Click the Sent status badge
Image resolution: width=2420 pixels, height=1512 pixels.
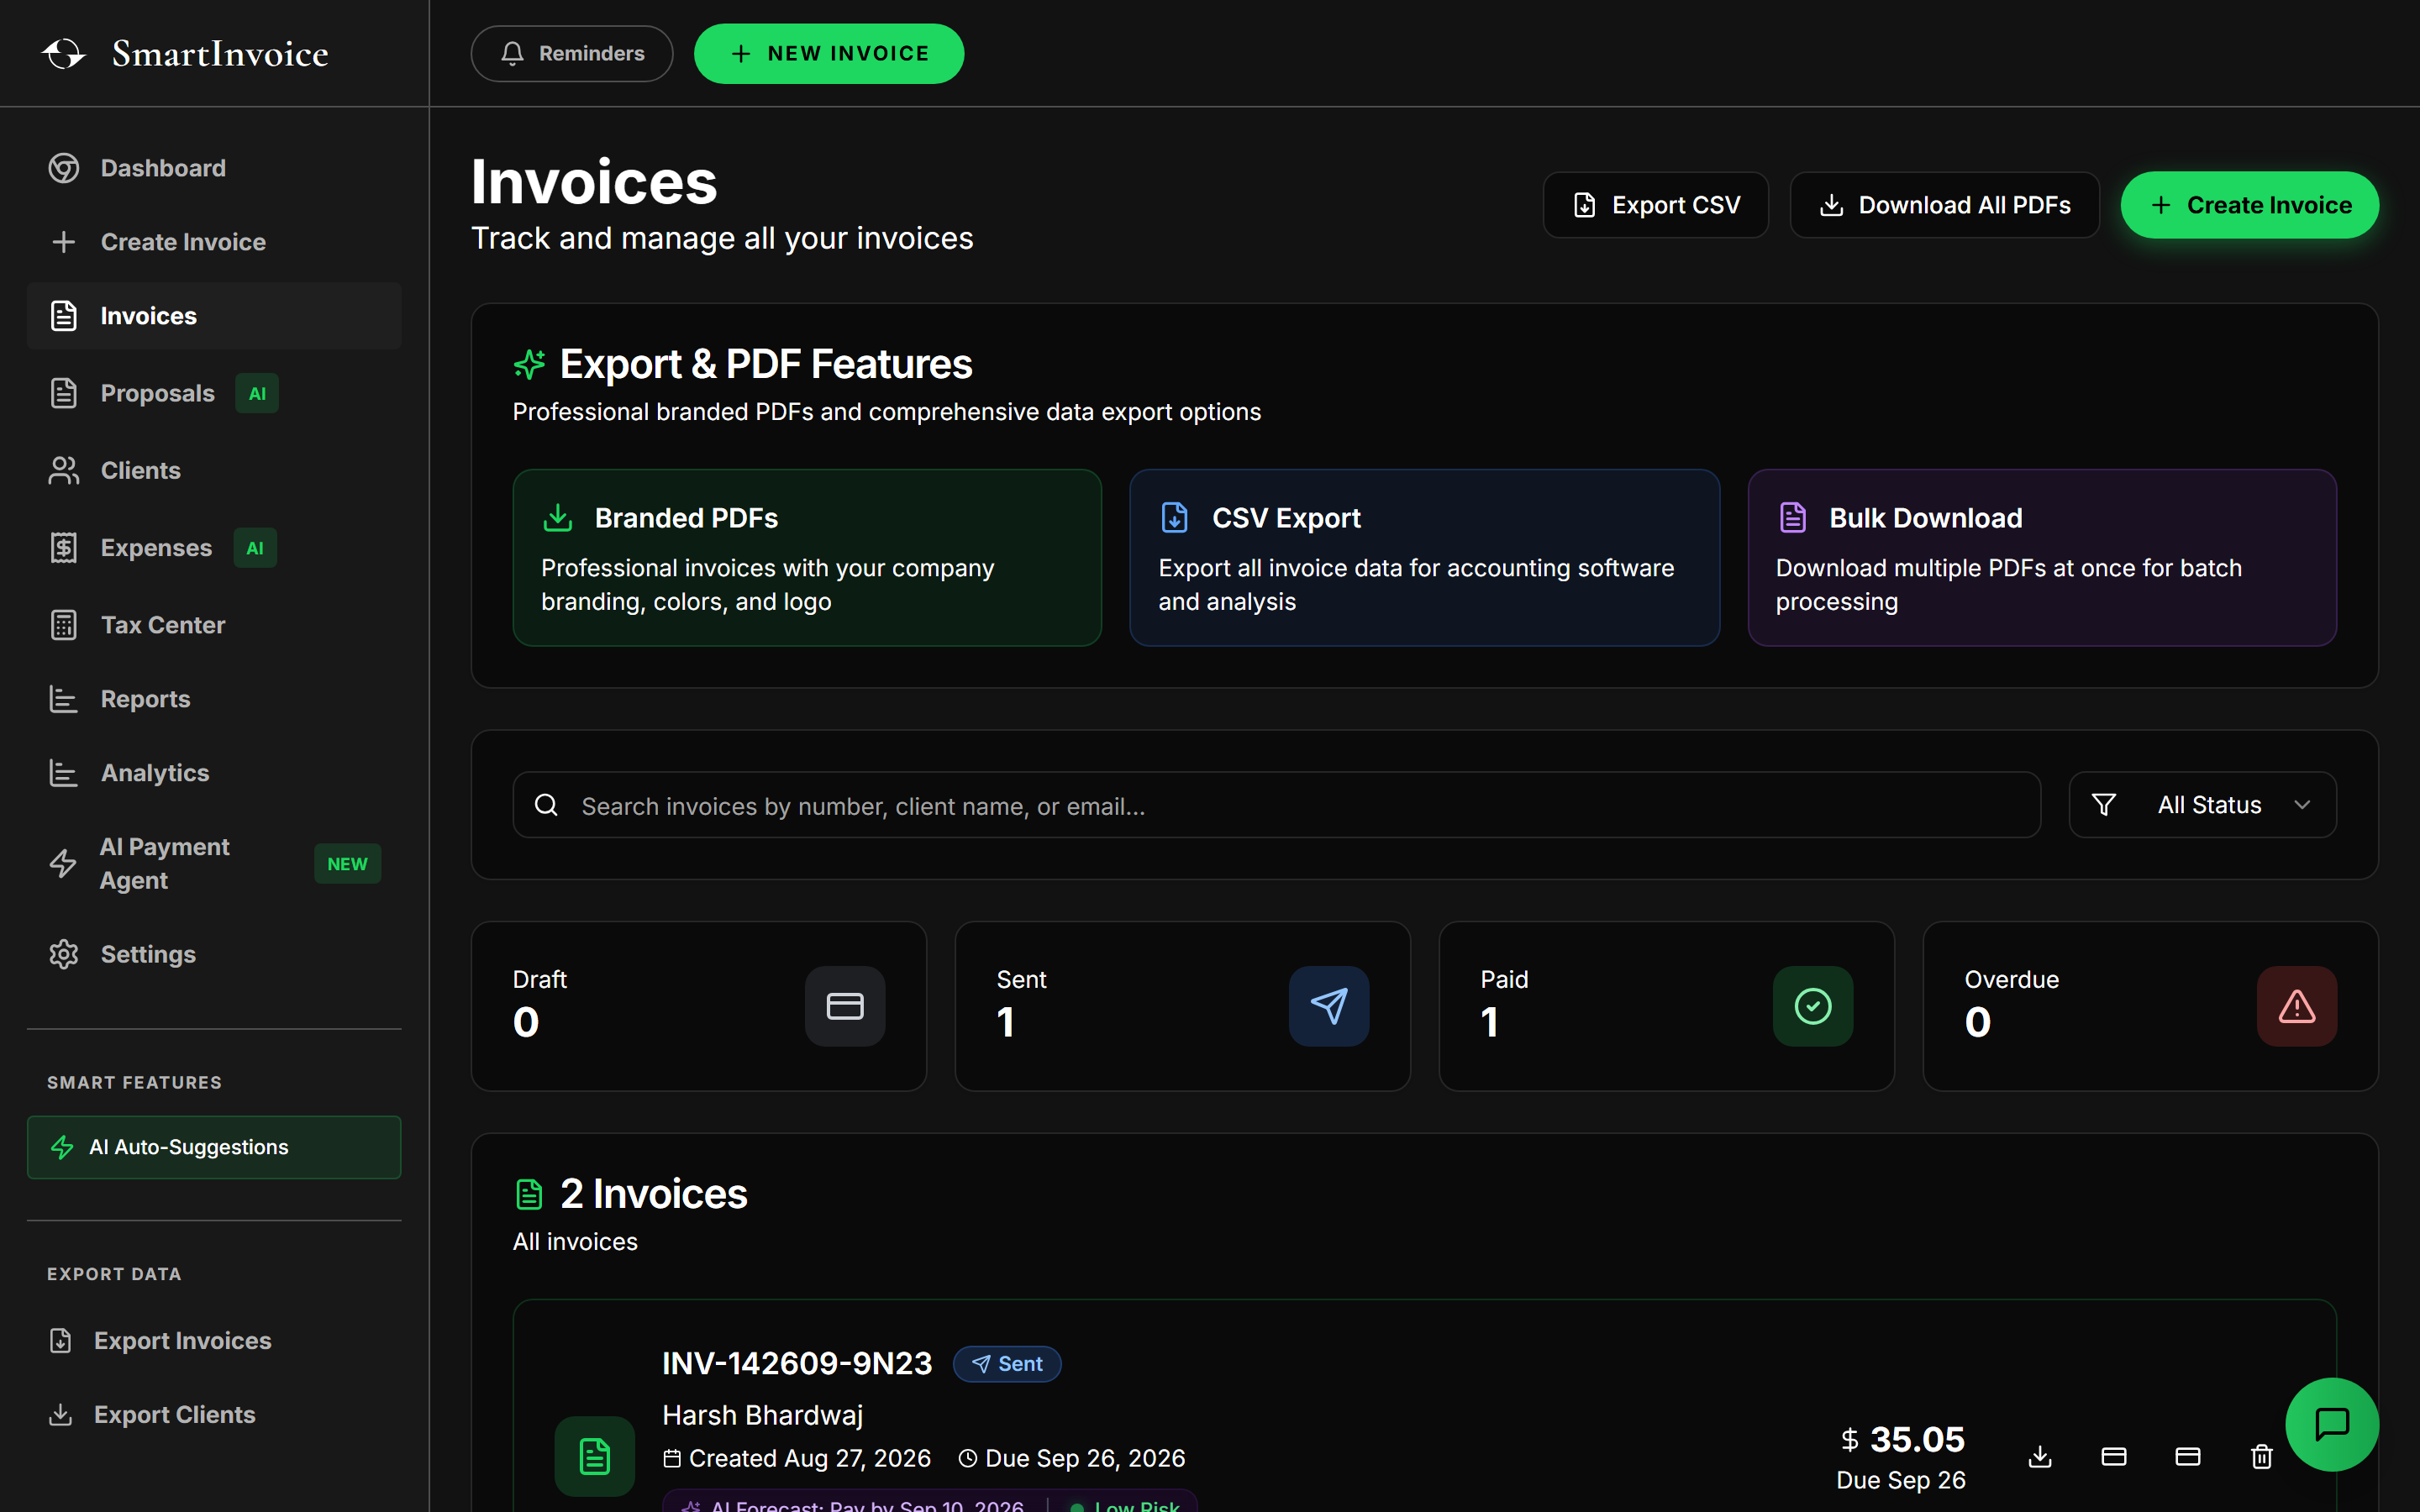pos(1007,1364)
